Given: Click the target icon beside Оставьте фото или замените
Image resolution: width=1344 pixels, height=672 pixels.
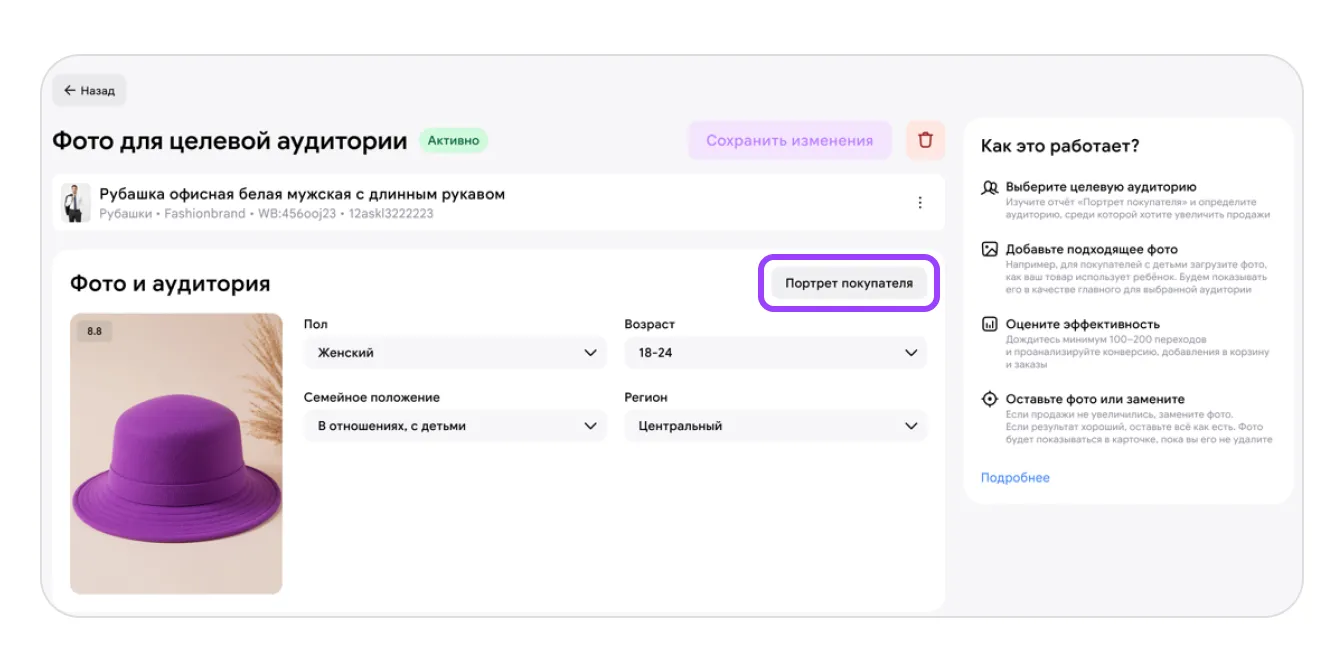Looking at the screenshot, I should pyautogui.click(x=989, y=399).
